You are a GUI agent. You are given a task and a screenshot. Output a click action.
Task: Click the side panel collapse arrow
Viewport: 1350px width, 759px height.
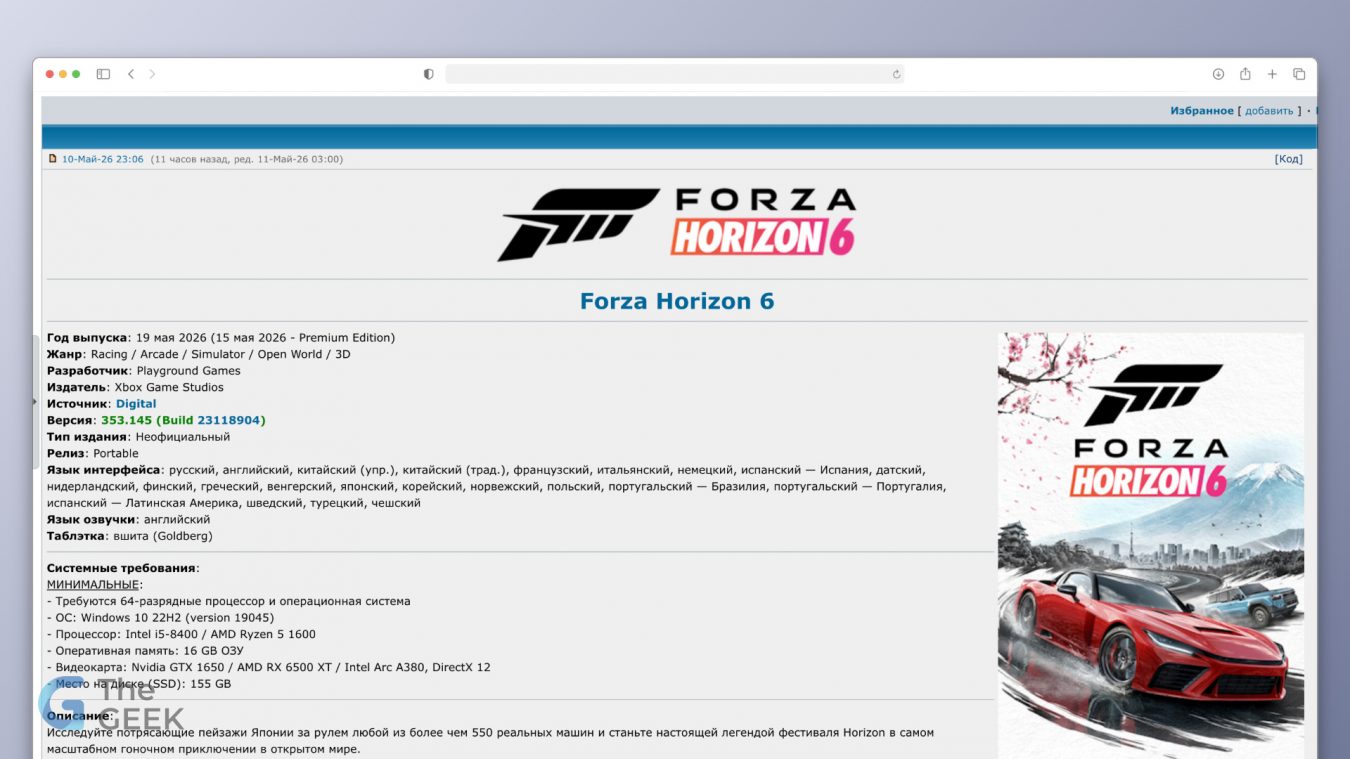36,400
